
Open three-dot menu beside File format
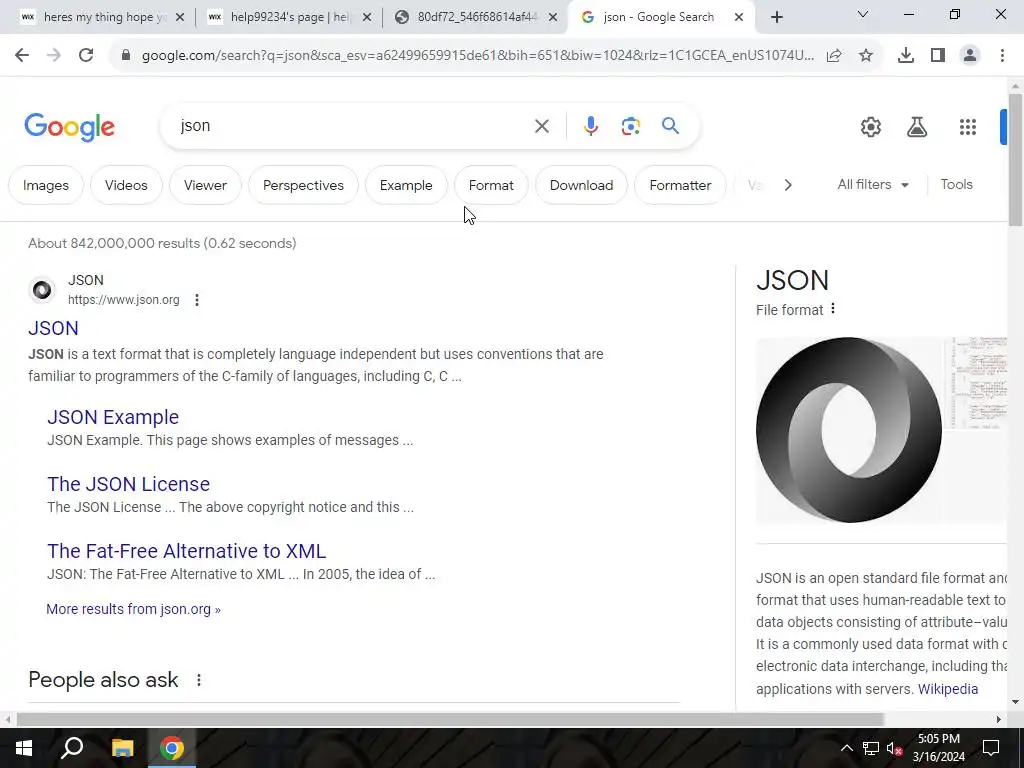(833, 309)
